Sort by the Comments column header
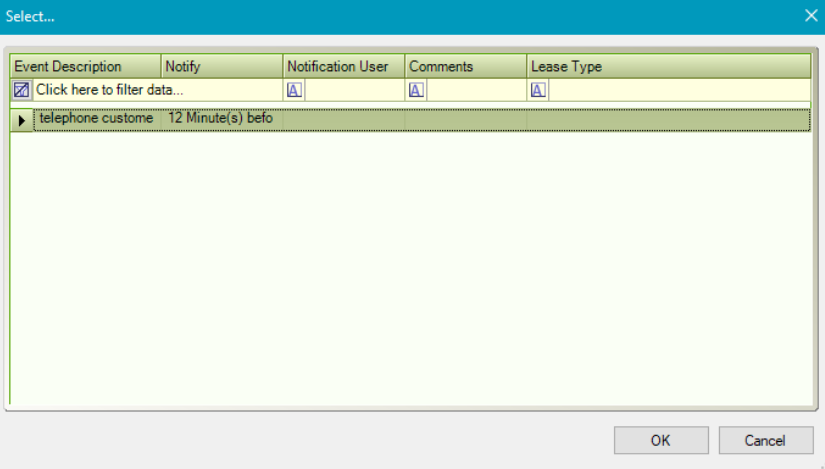Viewport: 825px width, 469px height. [466, 66]
